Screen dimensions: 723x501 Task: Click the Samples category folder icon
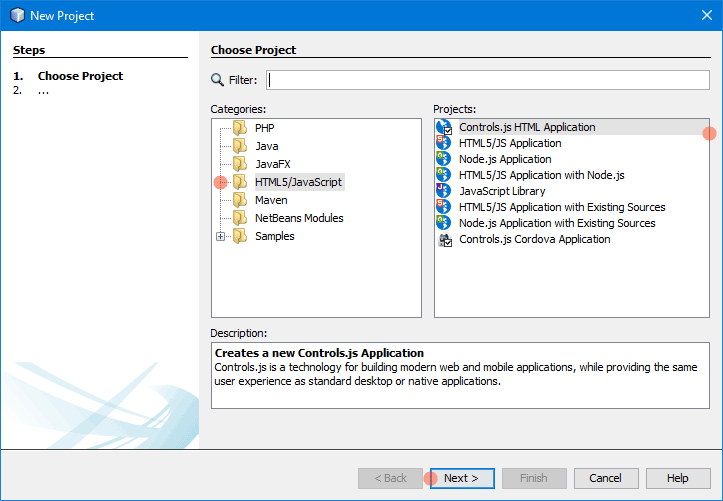(x=240, y=236)
